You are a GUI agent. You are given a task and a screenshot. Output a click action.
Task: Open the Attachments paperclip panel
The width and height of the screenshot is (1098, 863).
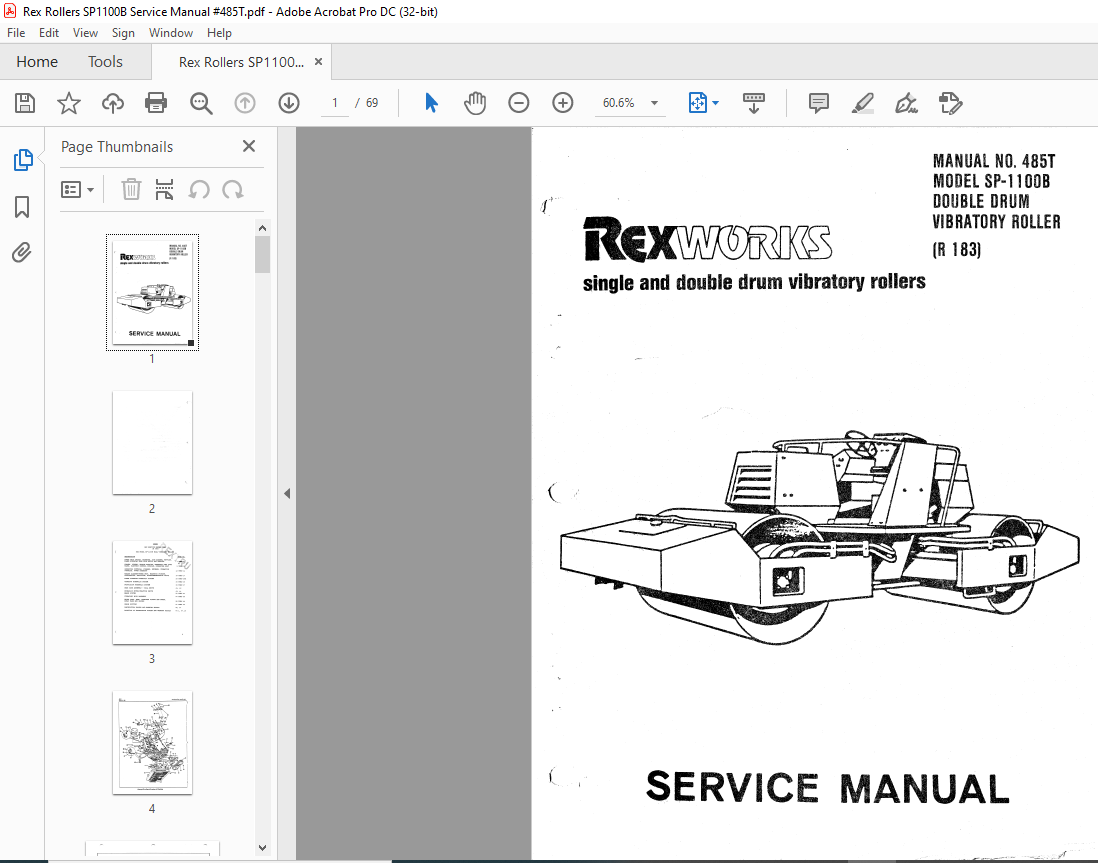(x=22, y=252)
